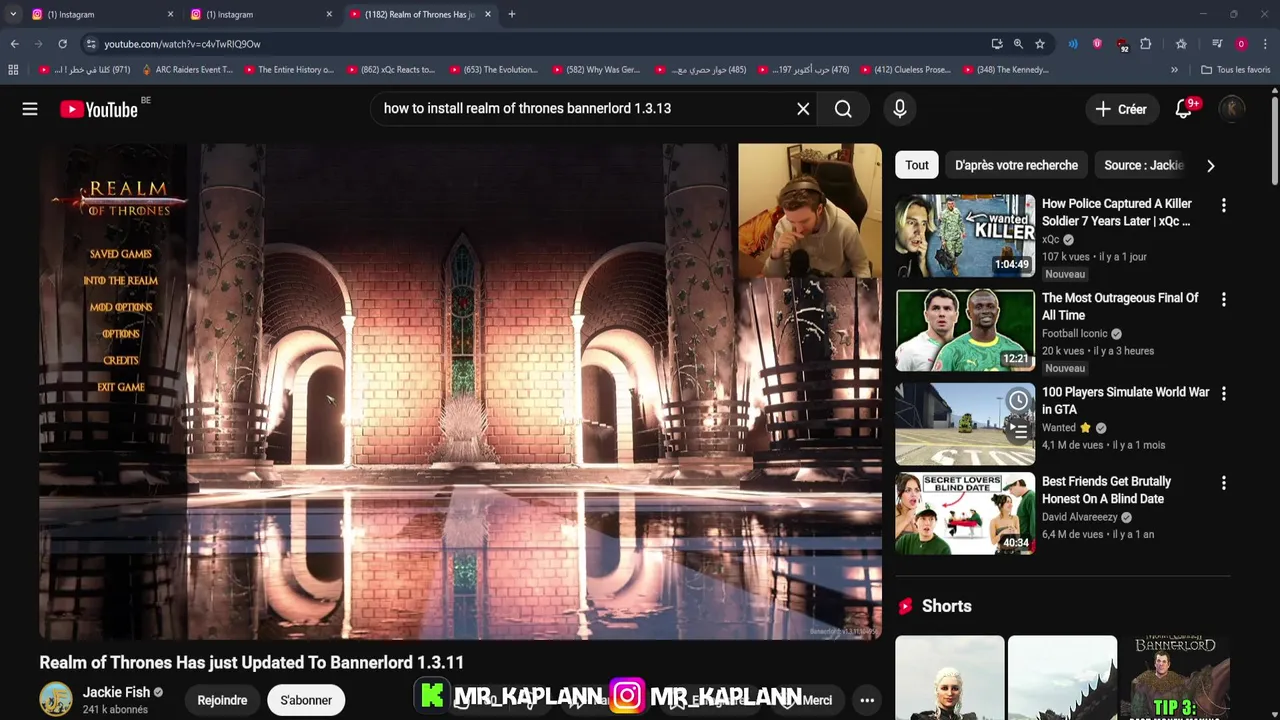Open the Football Iconic channel link
This screenshot has height=720, width=1280.
1075,334
